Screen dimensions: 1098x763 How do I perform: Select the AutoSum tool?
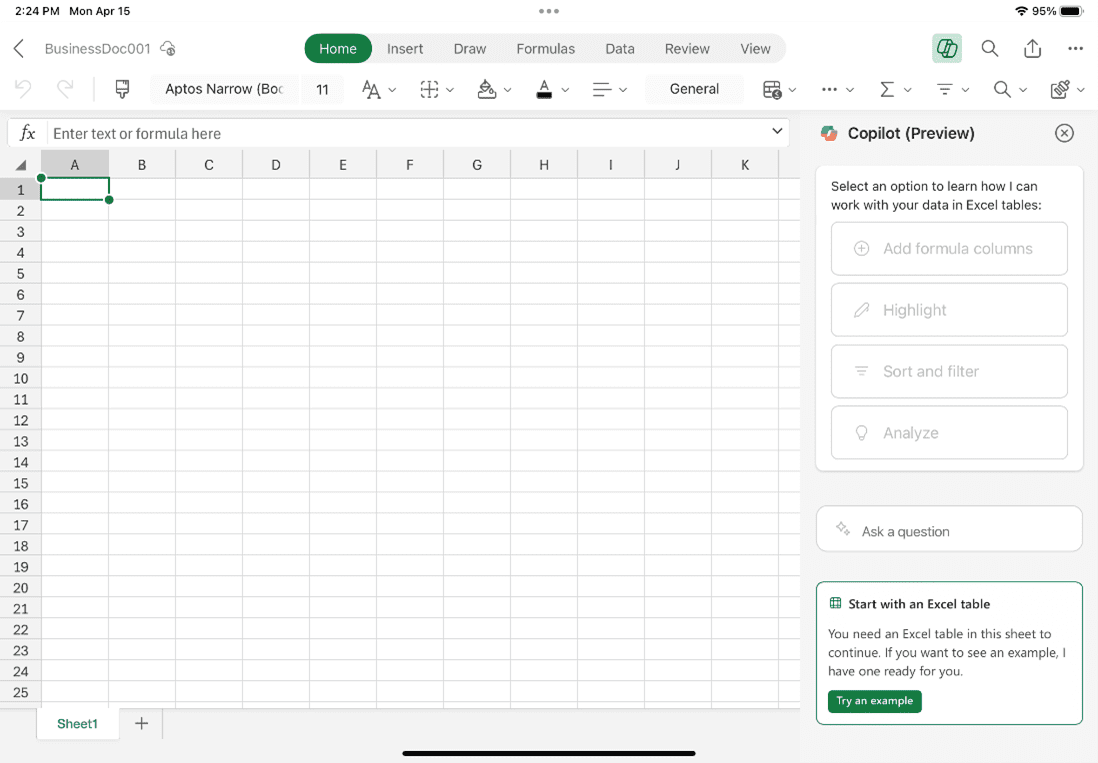pyautogui.click(x=888, y=89)
